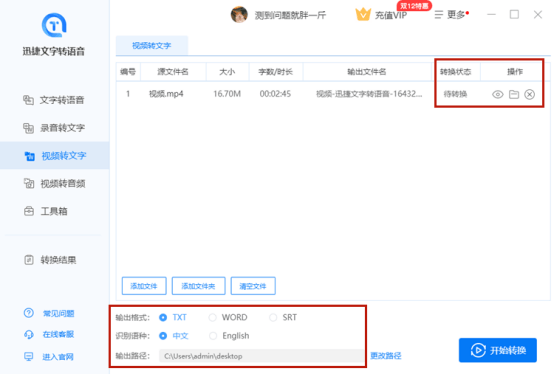
Task: Open 常见问题 help in sidebar
Action: [x=49, y=313]
